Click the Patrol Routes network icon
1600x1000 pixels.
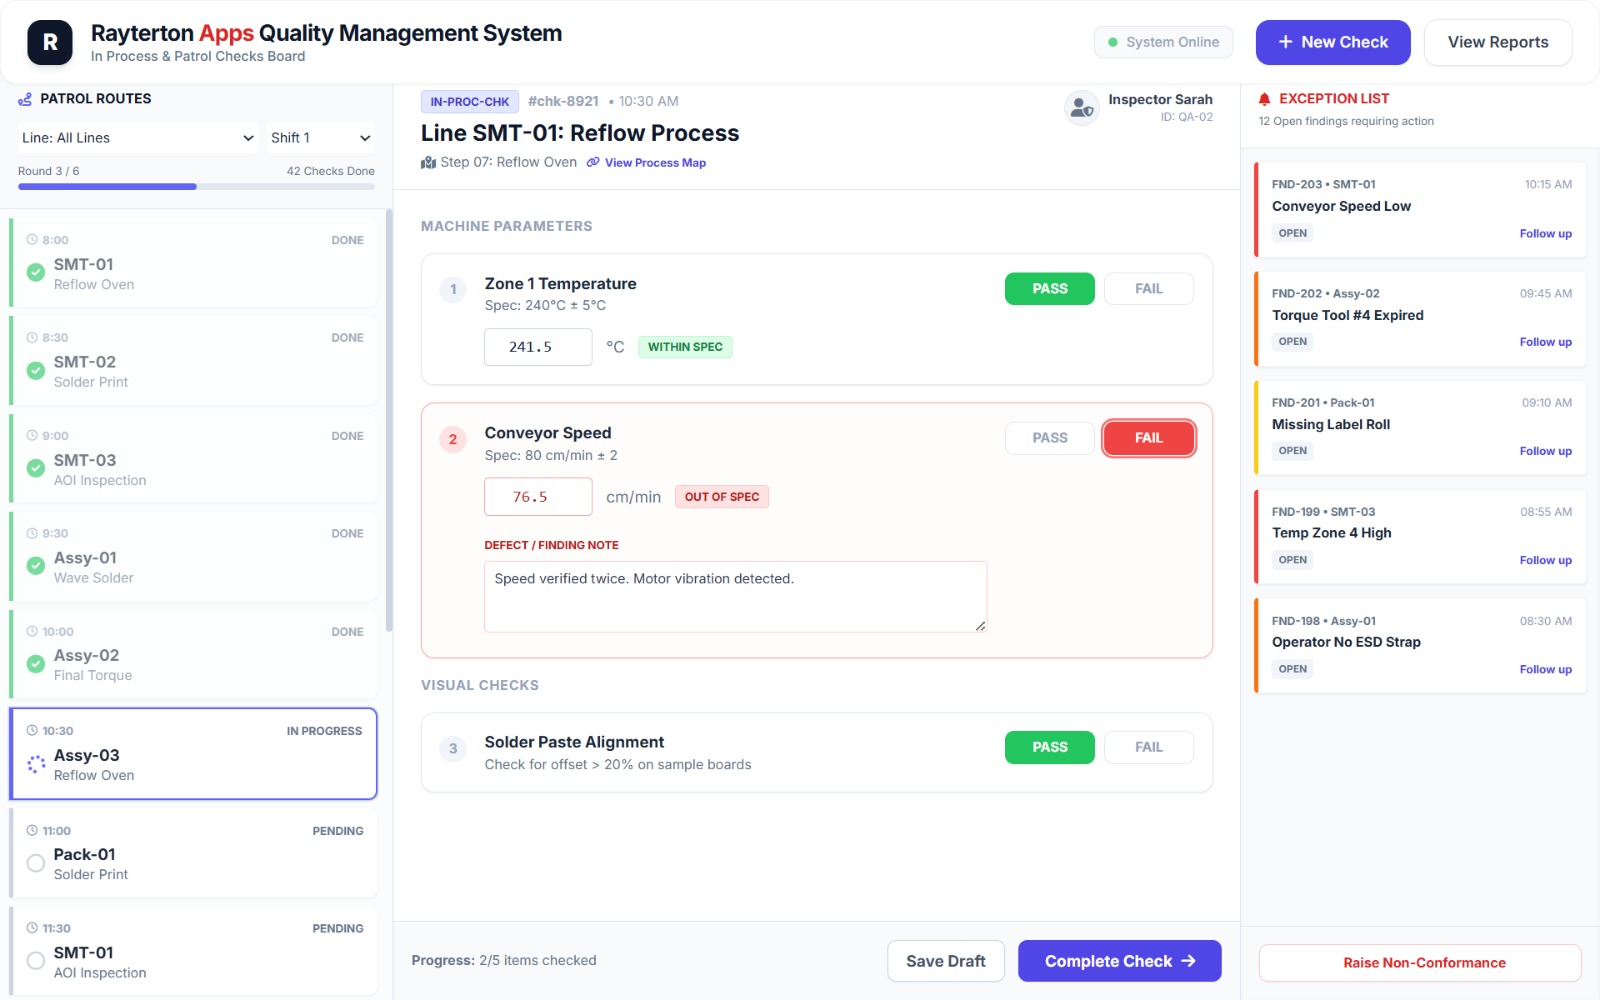[25, 98]
